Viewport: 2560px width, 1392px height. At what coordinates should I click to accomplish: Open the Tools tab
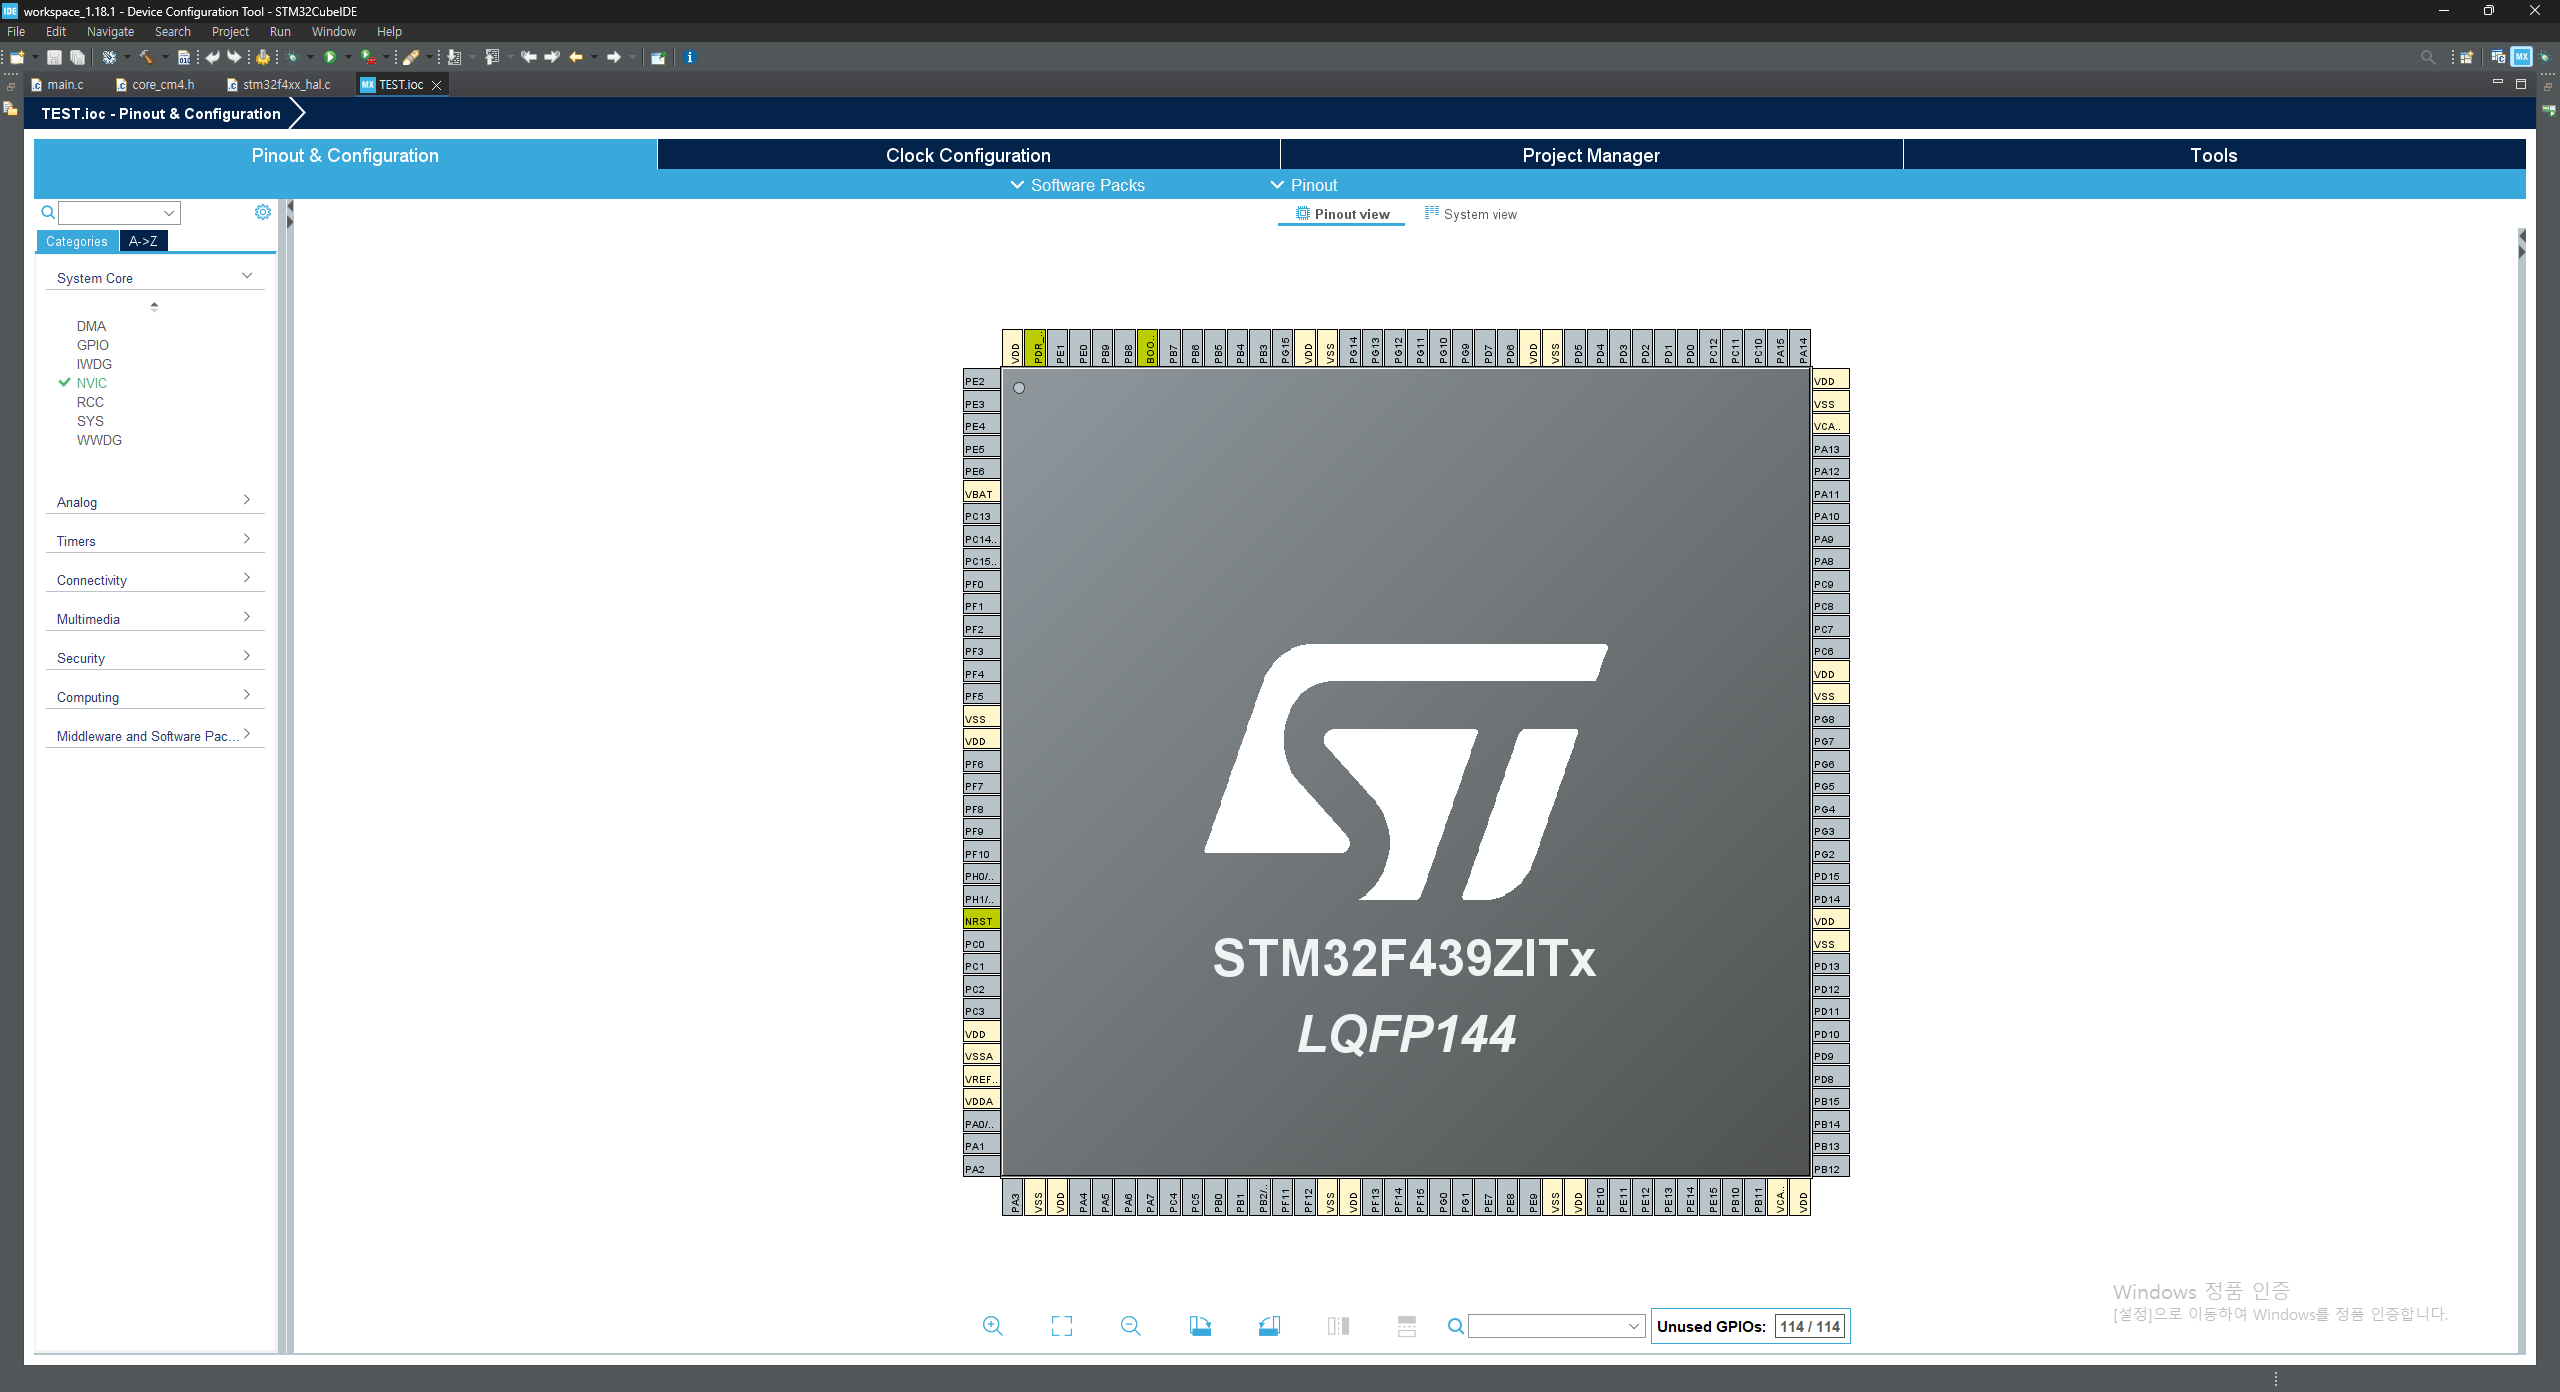(2213, 155)
